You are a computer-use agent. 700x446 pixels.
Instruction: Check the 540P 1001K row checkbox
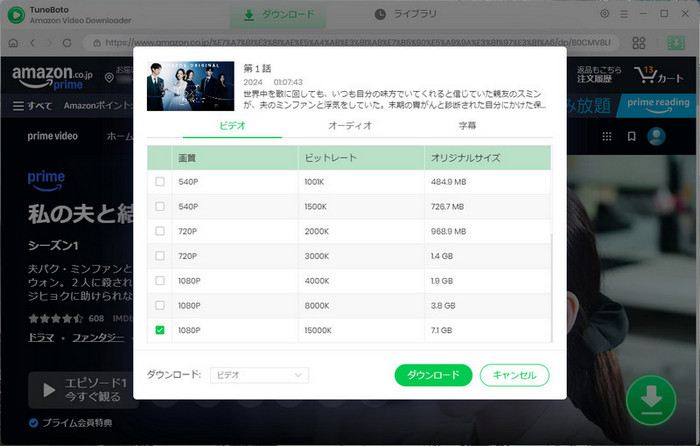coord(160,182)
